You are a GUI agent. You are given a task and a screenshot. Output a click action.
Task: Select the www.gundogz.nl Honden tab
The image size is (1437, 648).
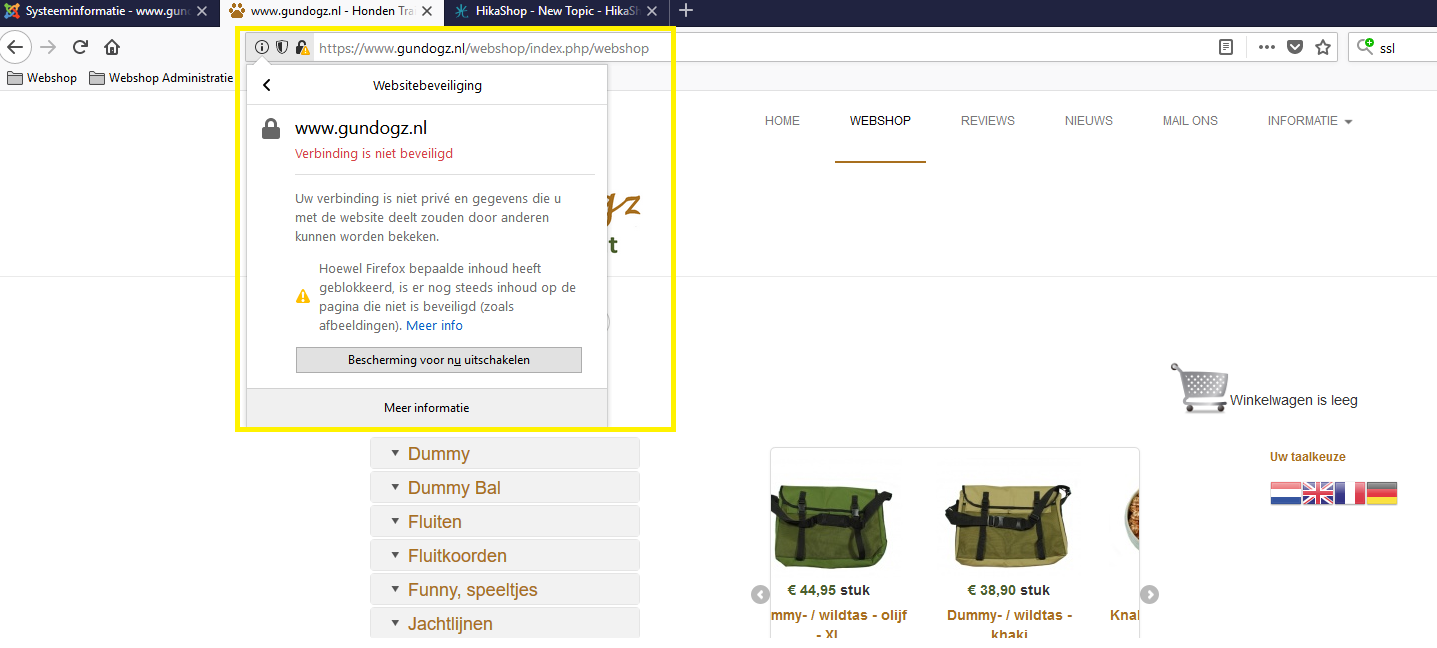pos(331,12)
